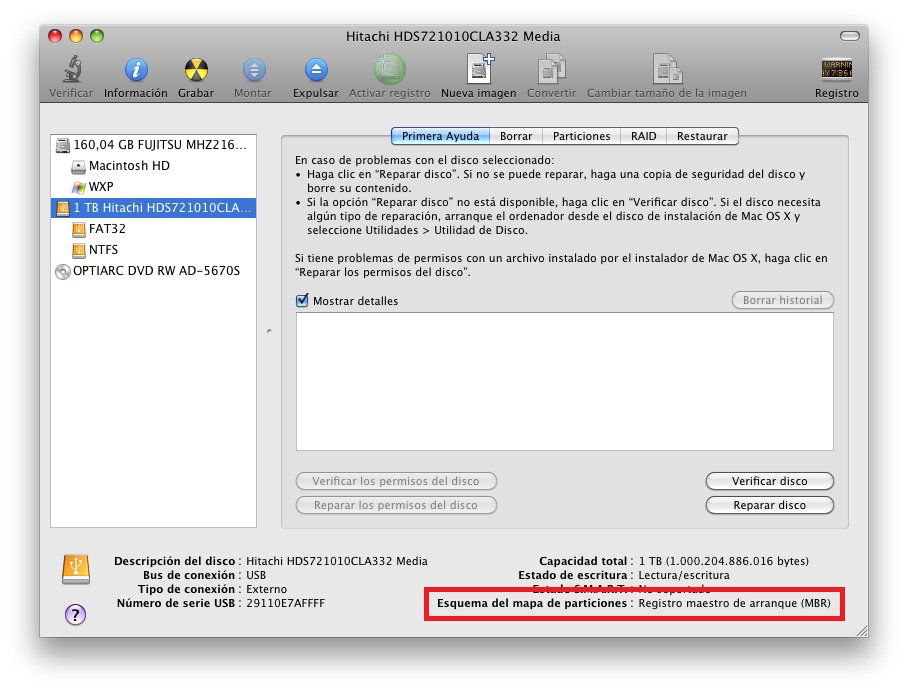Click Registro maestro de arranque (MBR) text
The image size is (908, 692).
734,603
